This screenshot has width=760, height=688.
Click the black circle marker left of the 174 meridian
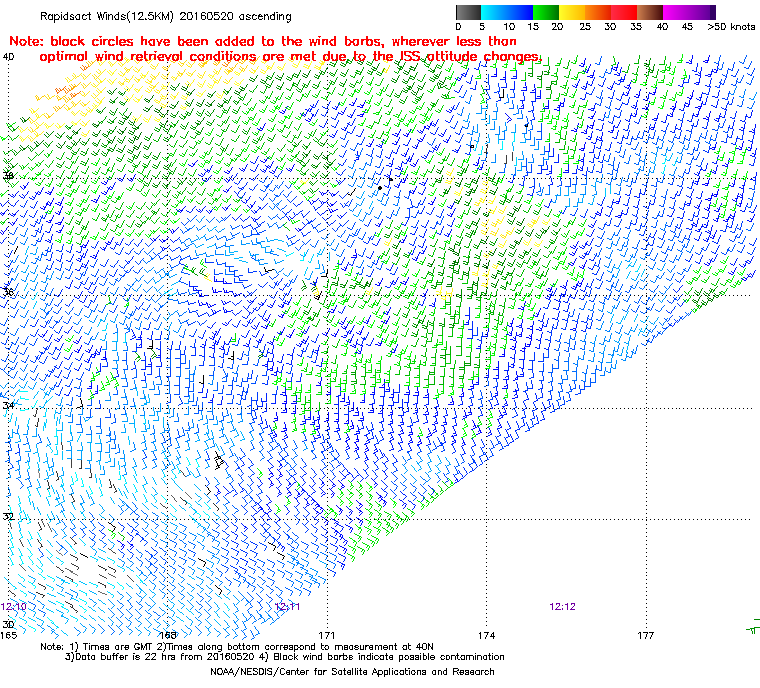tap(472, 146)
